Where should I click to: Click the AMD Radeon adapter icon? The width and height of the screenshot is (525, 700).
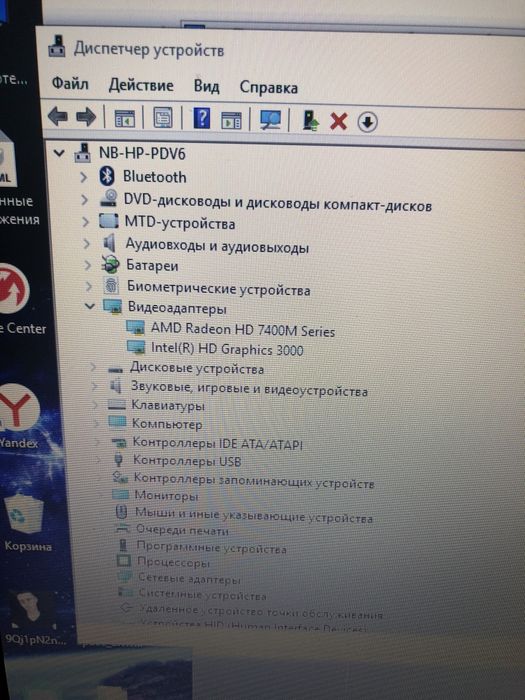click(x=135, y=327)
